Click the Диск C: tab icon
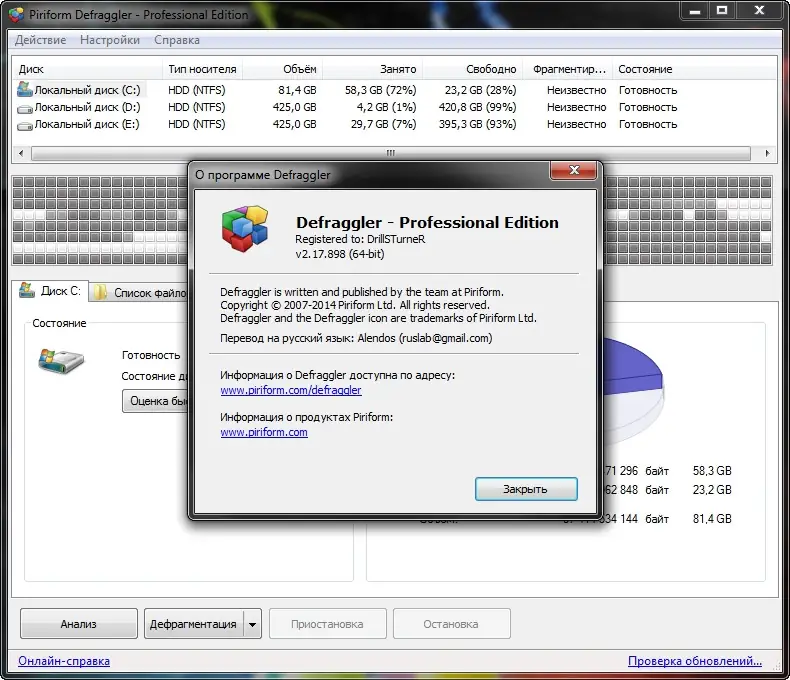 point(27,290)
